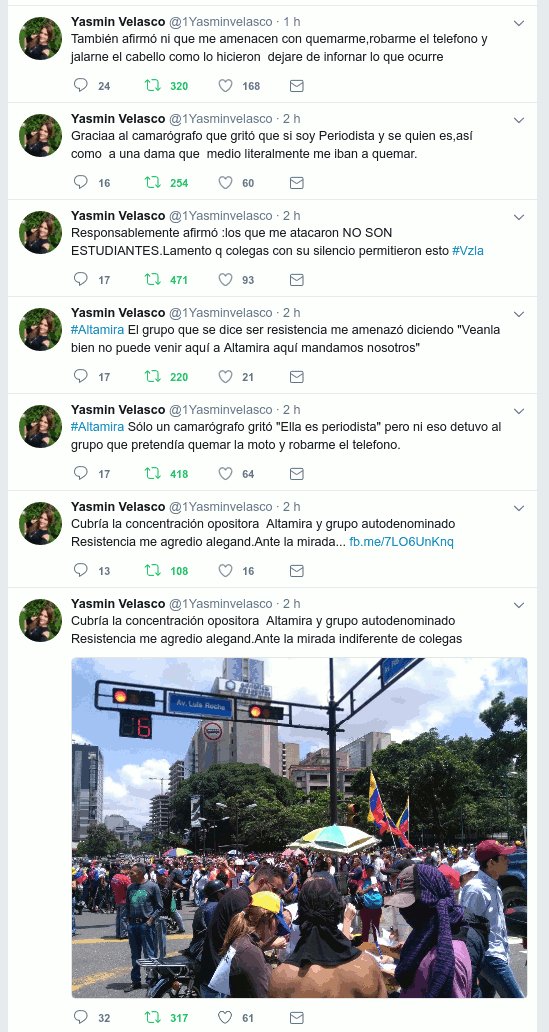This screenshot has height=1032, width=549.
Task: Open the options chevron on the top tweet
Action: pyautogui.click(x=519, y=23)
